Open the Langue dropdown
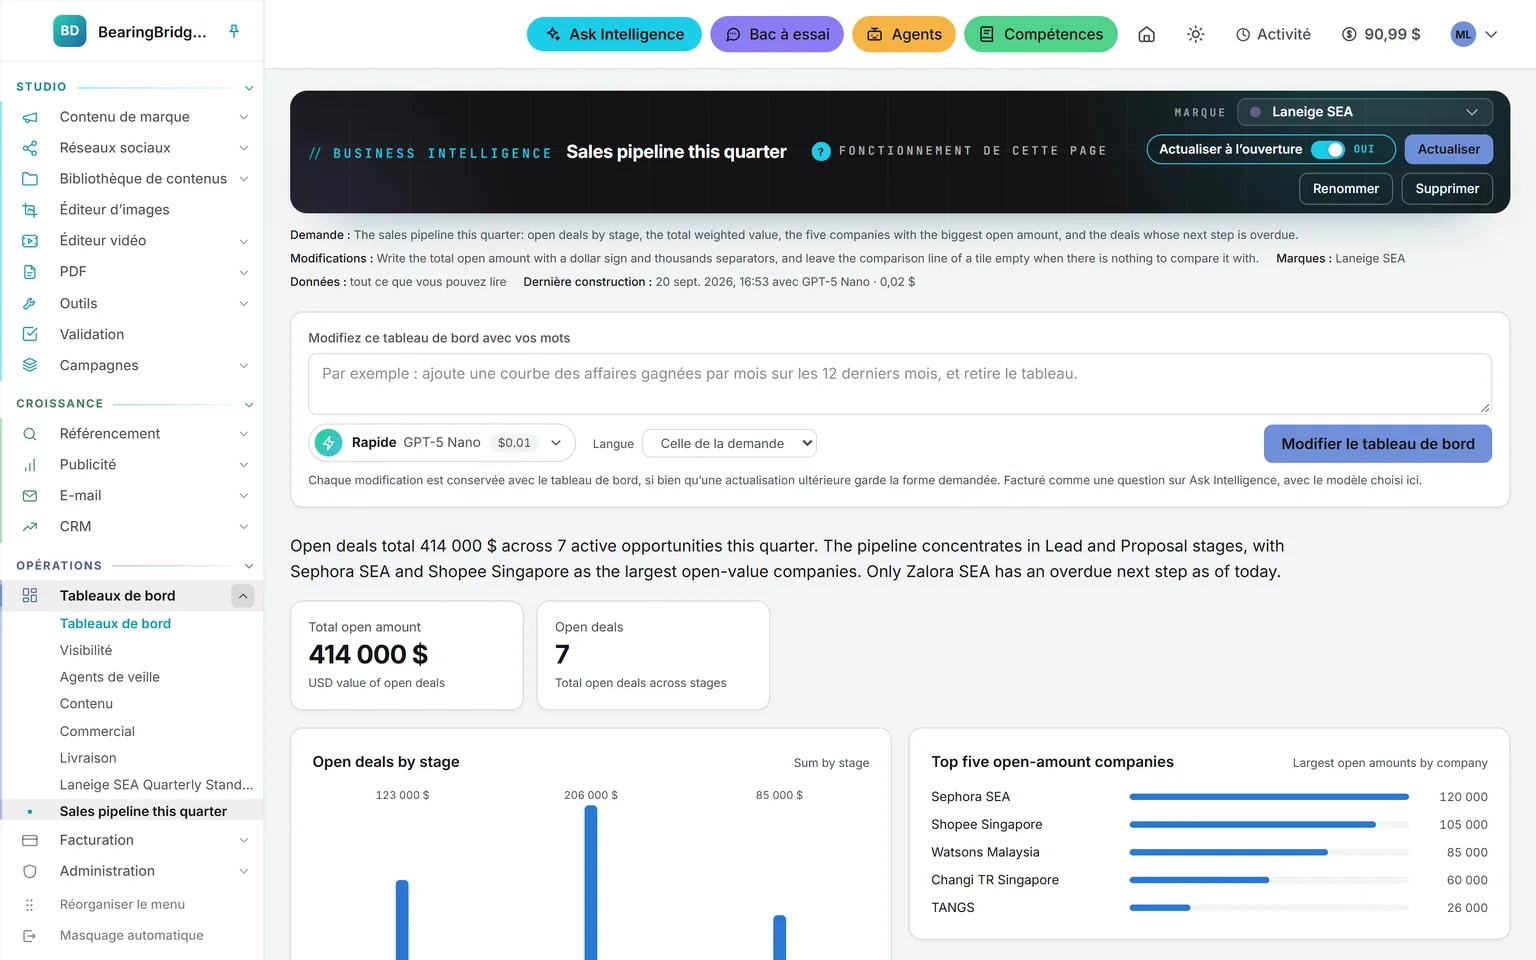 click(x=729, y=443)
